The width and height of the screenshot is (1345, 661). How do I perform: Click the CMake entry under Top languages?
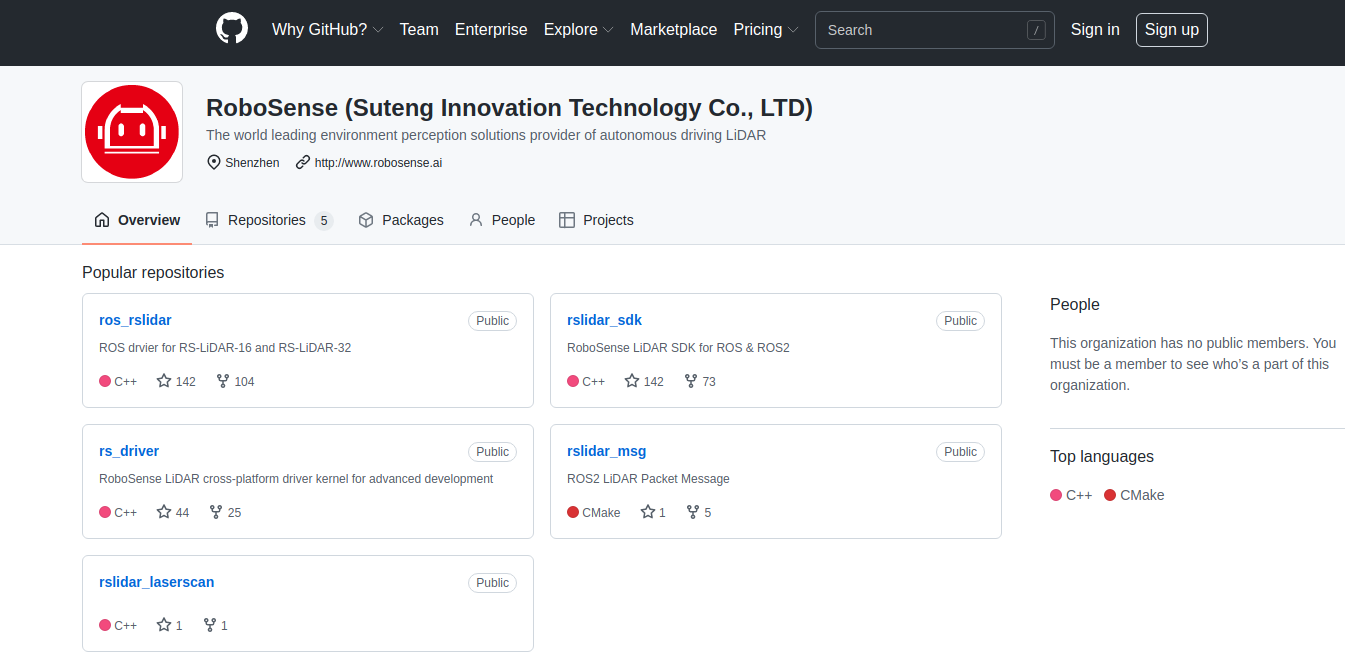(x=1134, y=495)
